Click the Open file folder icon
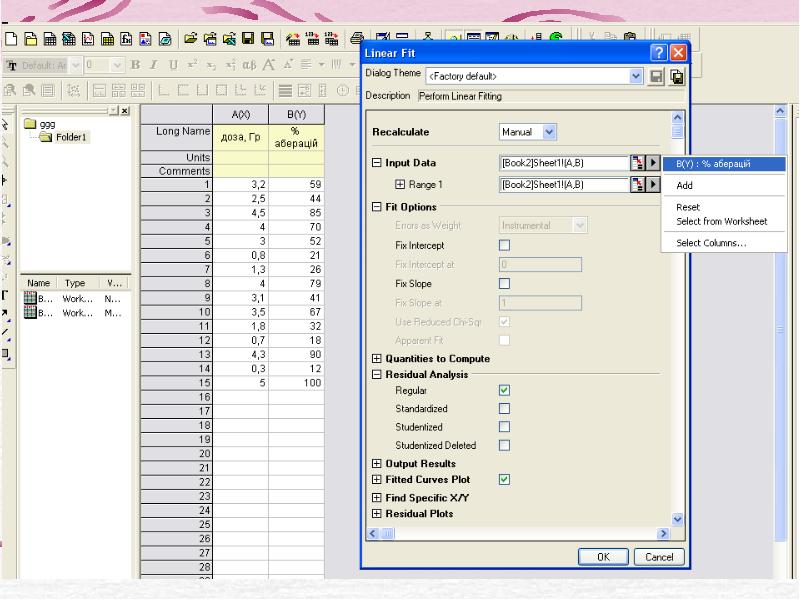The width and height of the screenshot is (800, 600). (x=189, y=40)
